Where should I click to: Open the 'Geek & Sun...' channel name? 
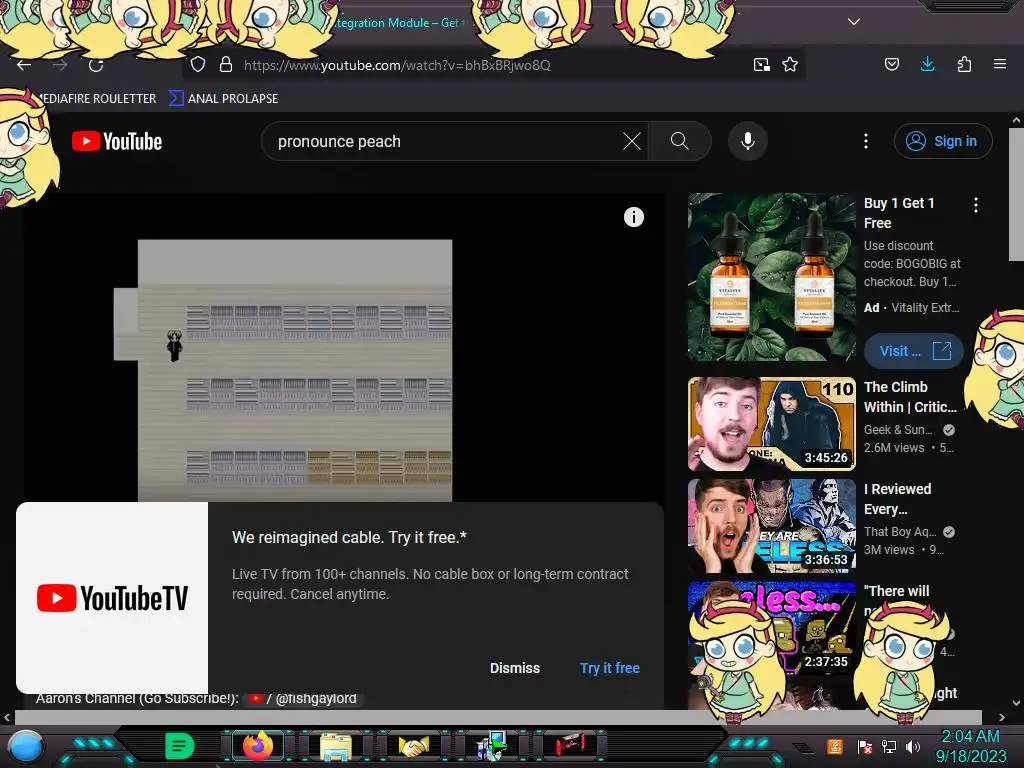coord(898,430)
